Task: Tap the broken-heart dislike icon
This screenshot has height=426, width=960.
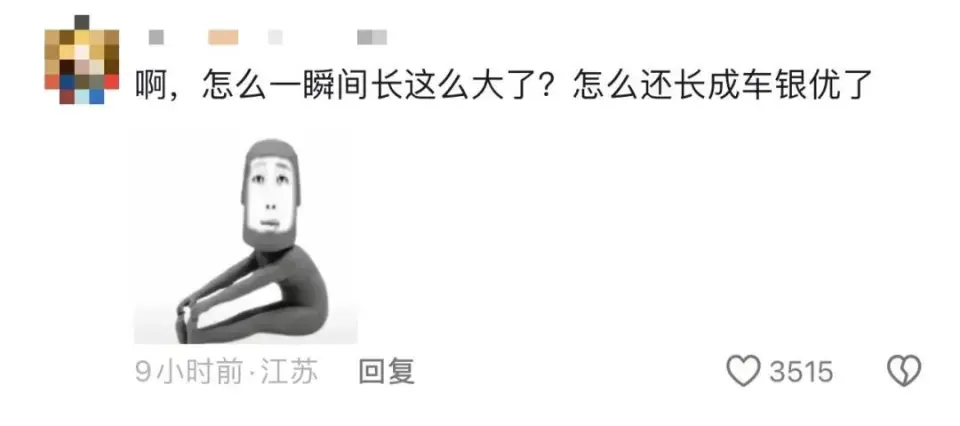Action: point(904,371)
